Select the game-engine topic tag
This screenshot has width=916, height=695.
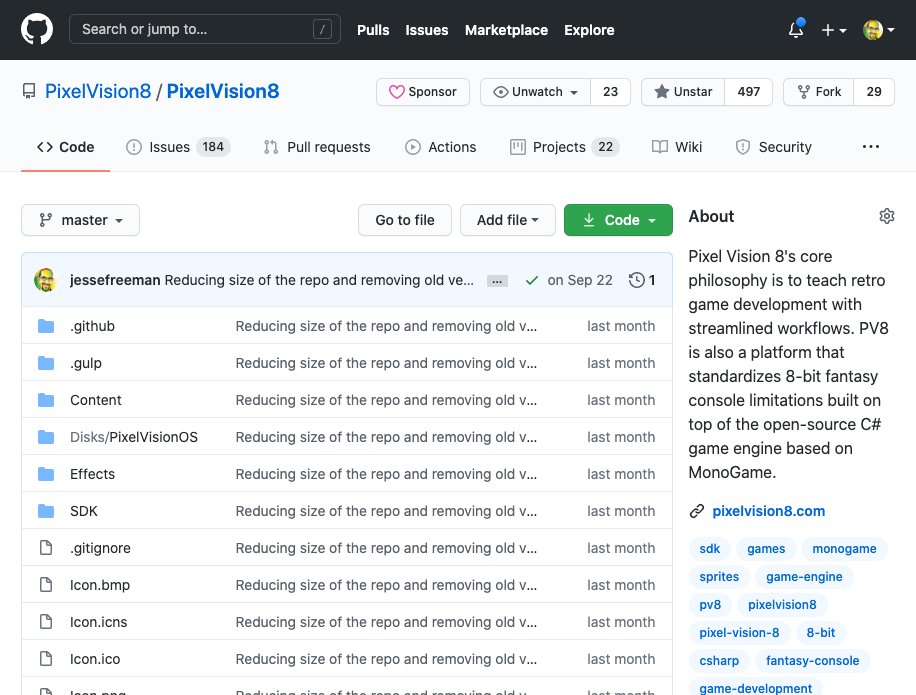(804, 577)
